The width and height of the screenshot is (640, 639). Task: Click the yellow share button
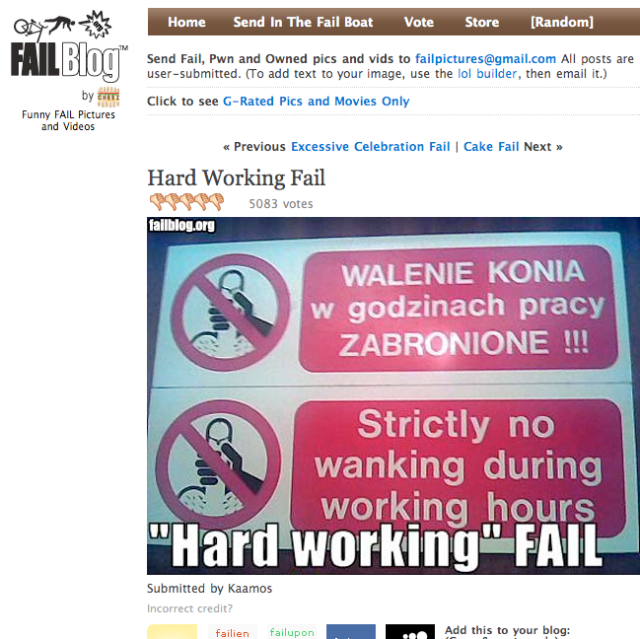point(172,632)
